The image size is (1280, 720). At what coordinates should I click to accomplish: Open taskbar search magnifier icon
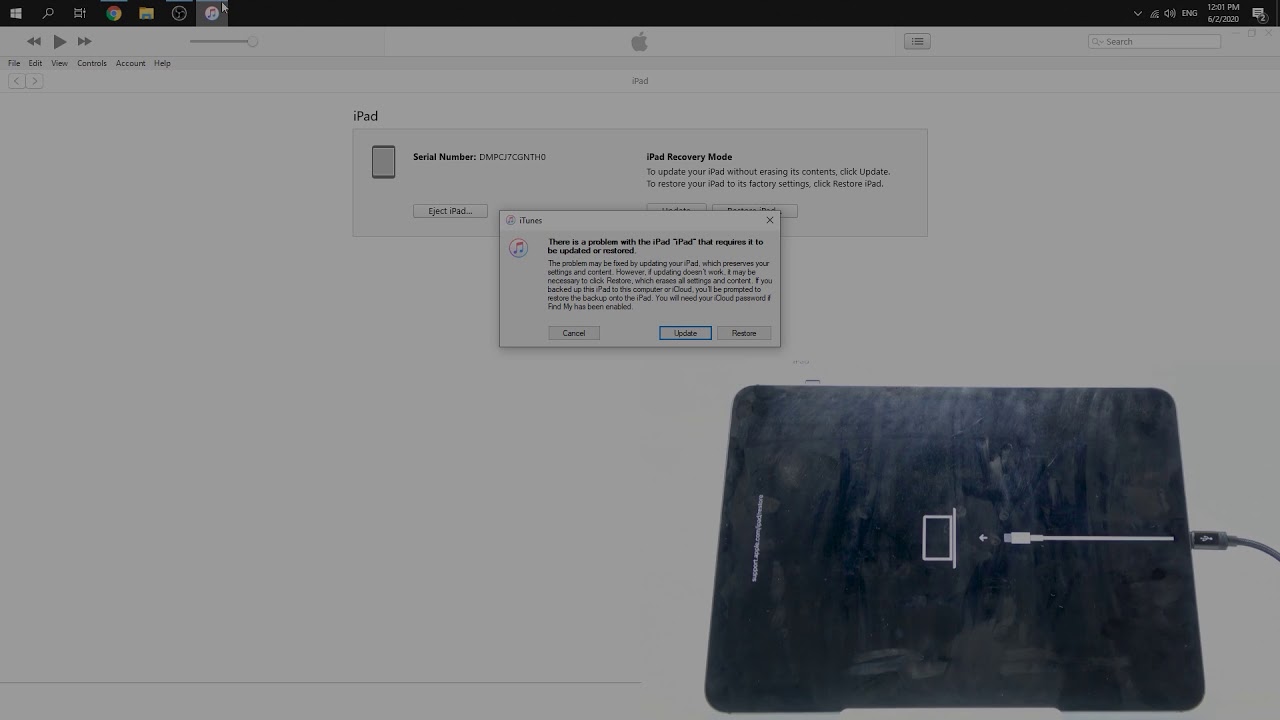[x=48, y=13]
